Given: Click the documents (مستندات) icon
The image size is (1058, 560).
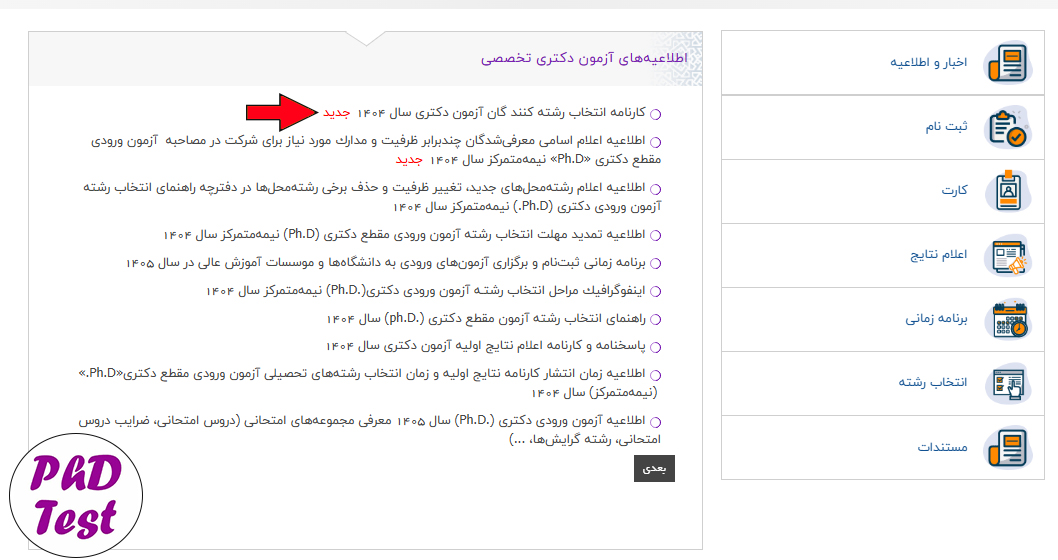Looking at the screenshot, I should tap(1007, 447).
